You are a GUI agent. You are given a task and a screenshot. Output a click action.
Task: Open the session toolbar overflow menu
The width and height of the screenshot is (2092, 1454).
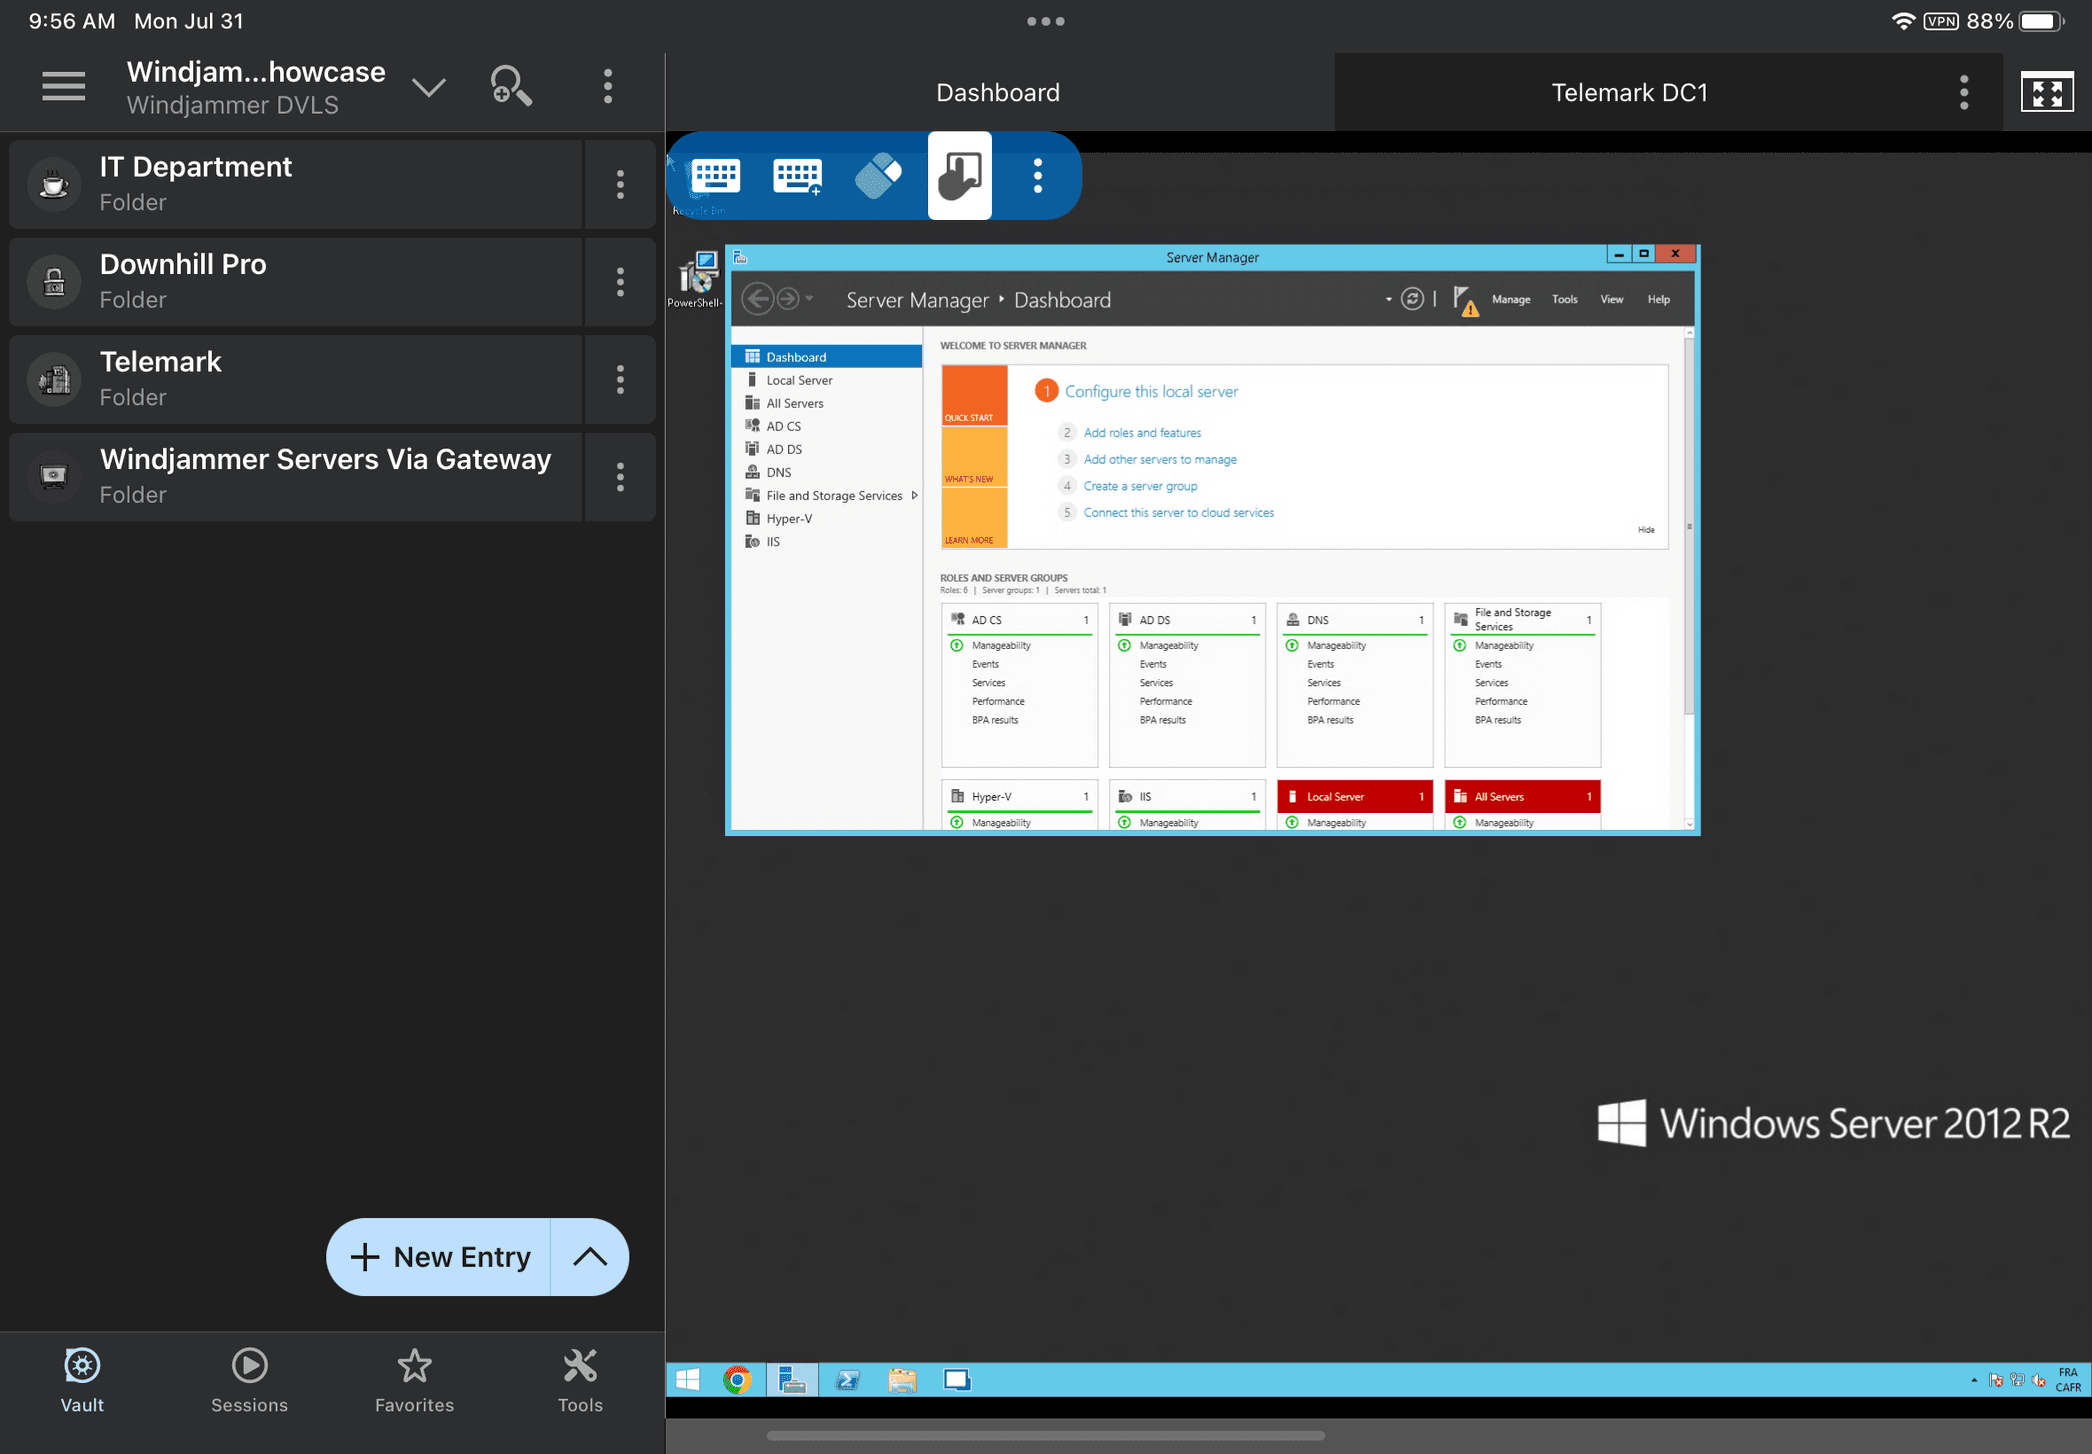(1037, 176)
